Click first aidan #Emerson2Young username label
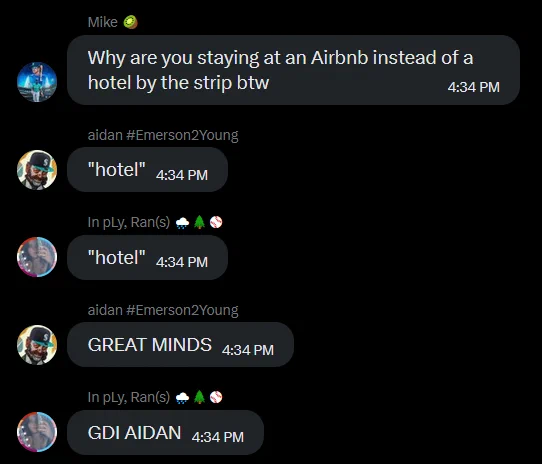542x464 pixels. point(163,135)
